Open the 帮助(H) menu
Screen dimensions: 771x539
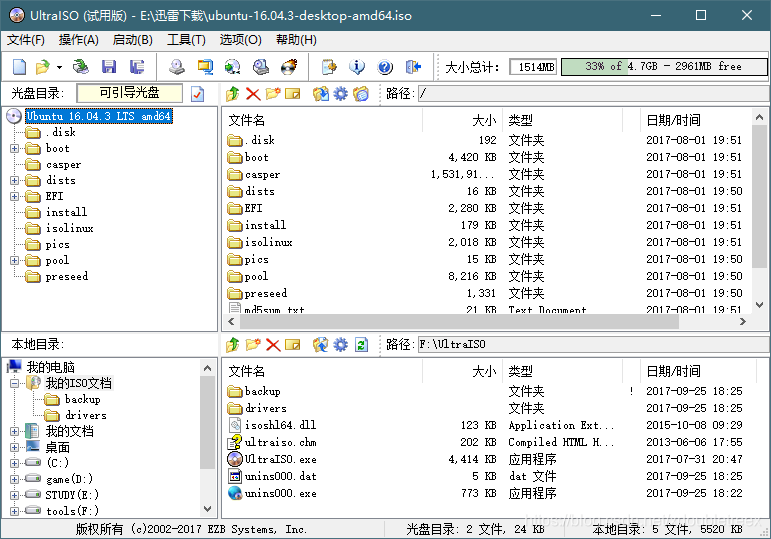pos(296,40)
